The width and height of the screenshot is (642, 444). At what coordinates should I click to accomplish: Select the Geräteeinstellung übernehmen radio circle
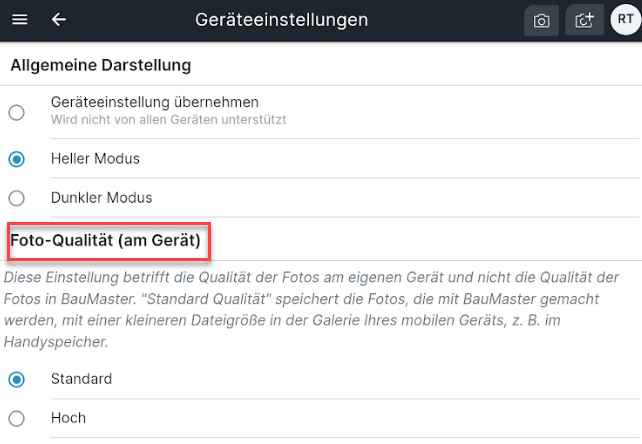(x=17, y=113)
